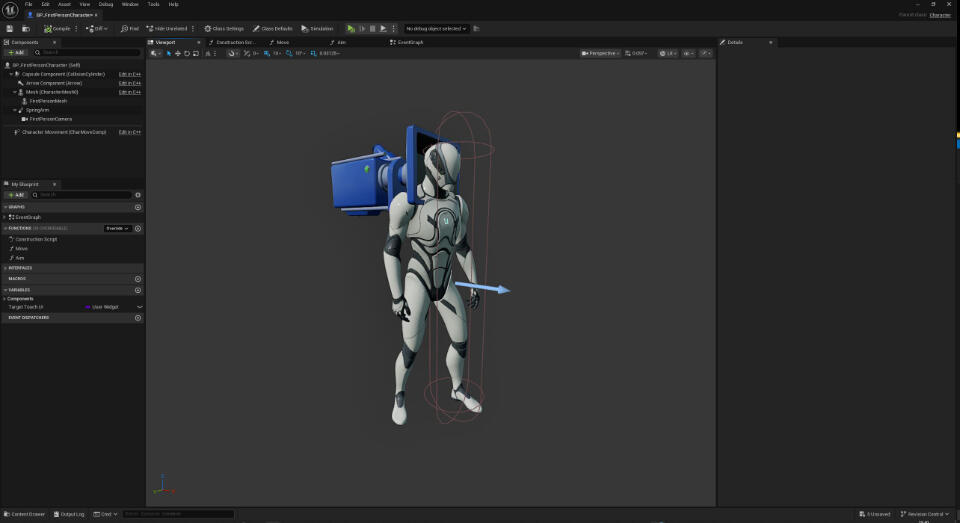The width and height of the screenshot is (960, 523).
Task: Switch to the Move function tab
Action: (282, 42)
